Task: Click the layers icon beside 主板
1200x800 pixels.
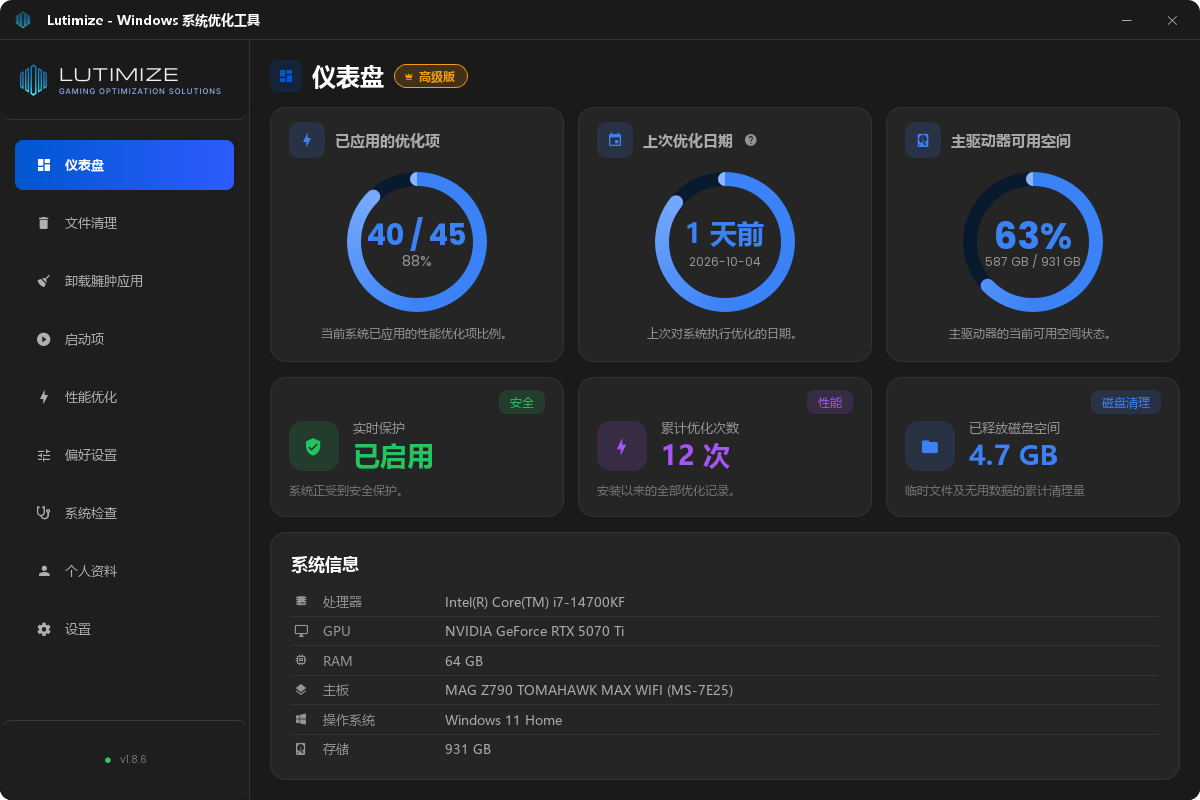Action: click(x=301, y=690)
